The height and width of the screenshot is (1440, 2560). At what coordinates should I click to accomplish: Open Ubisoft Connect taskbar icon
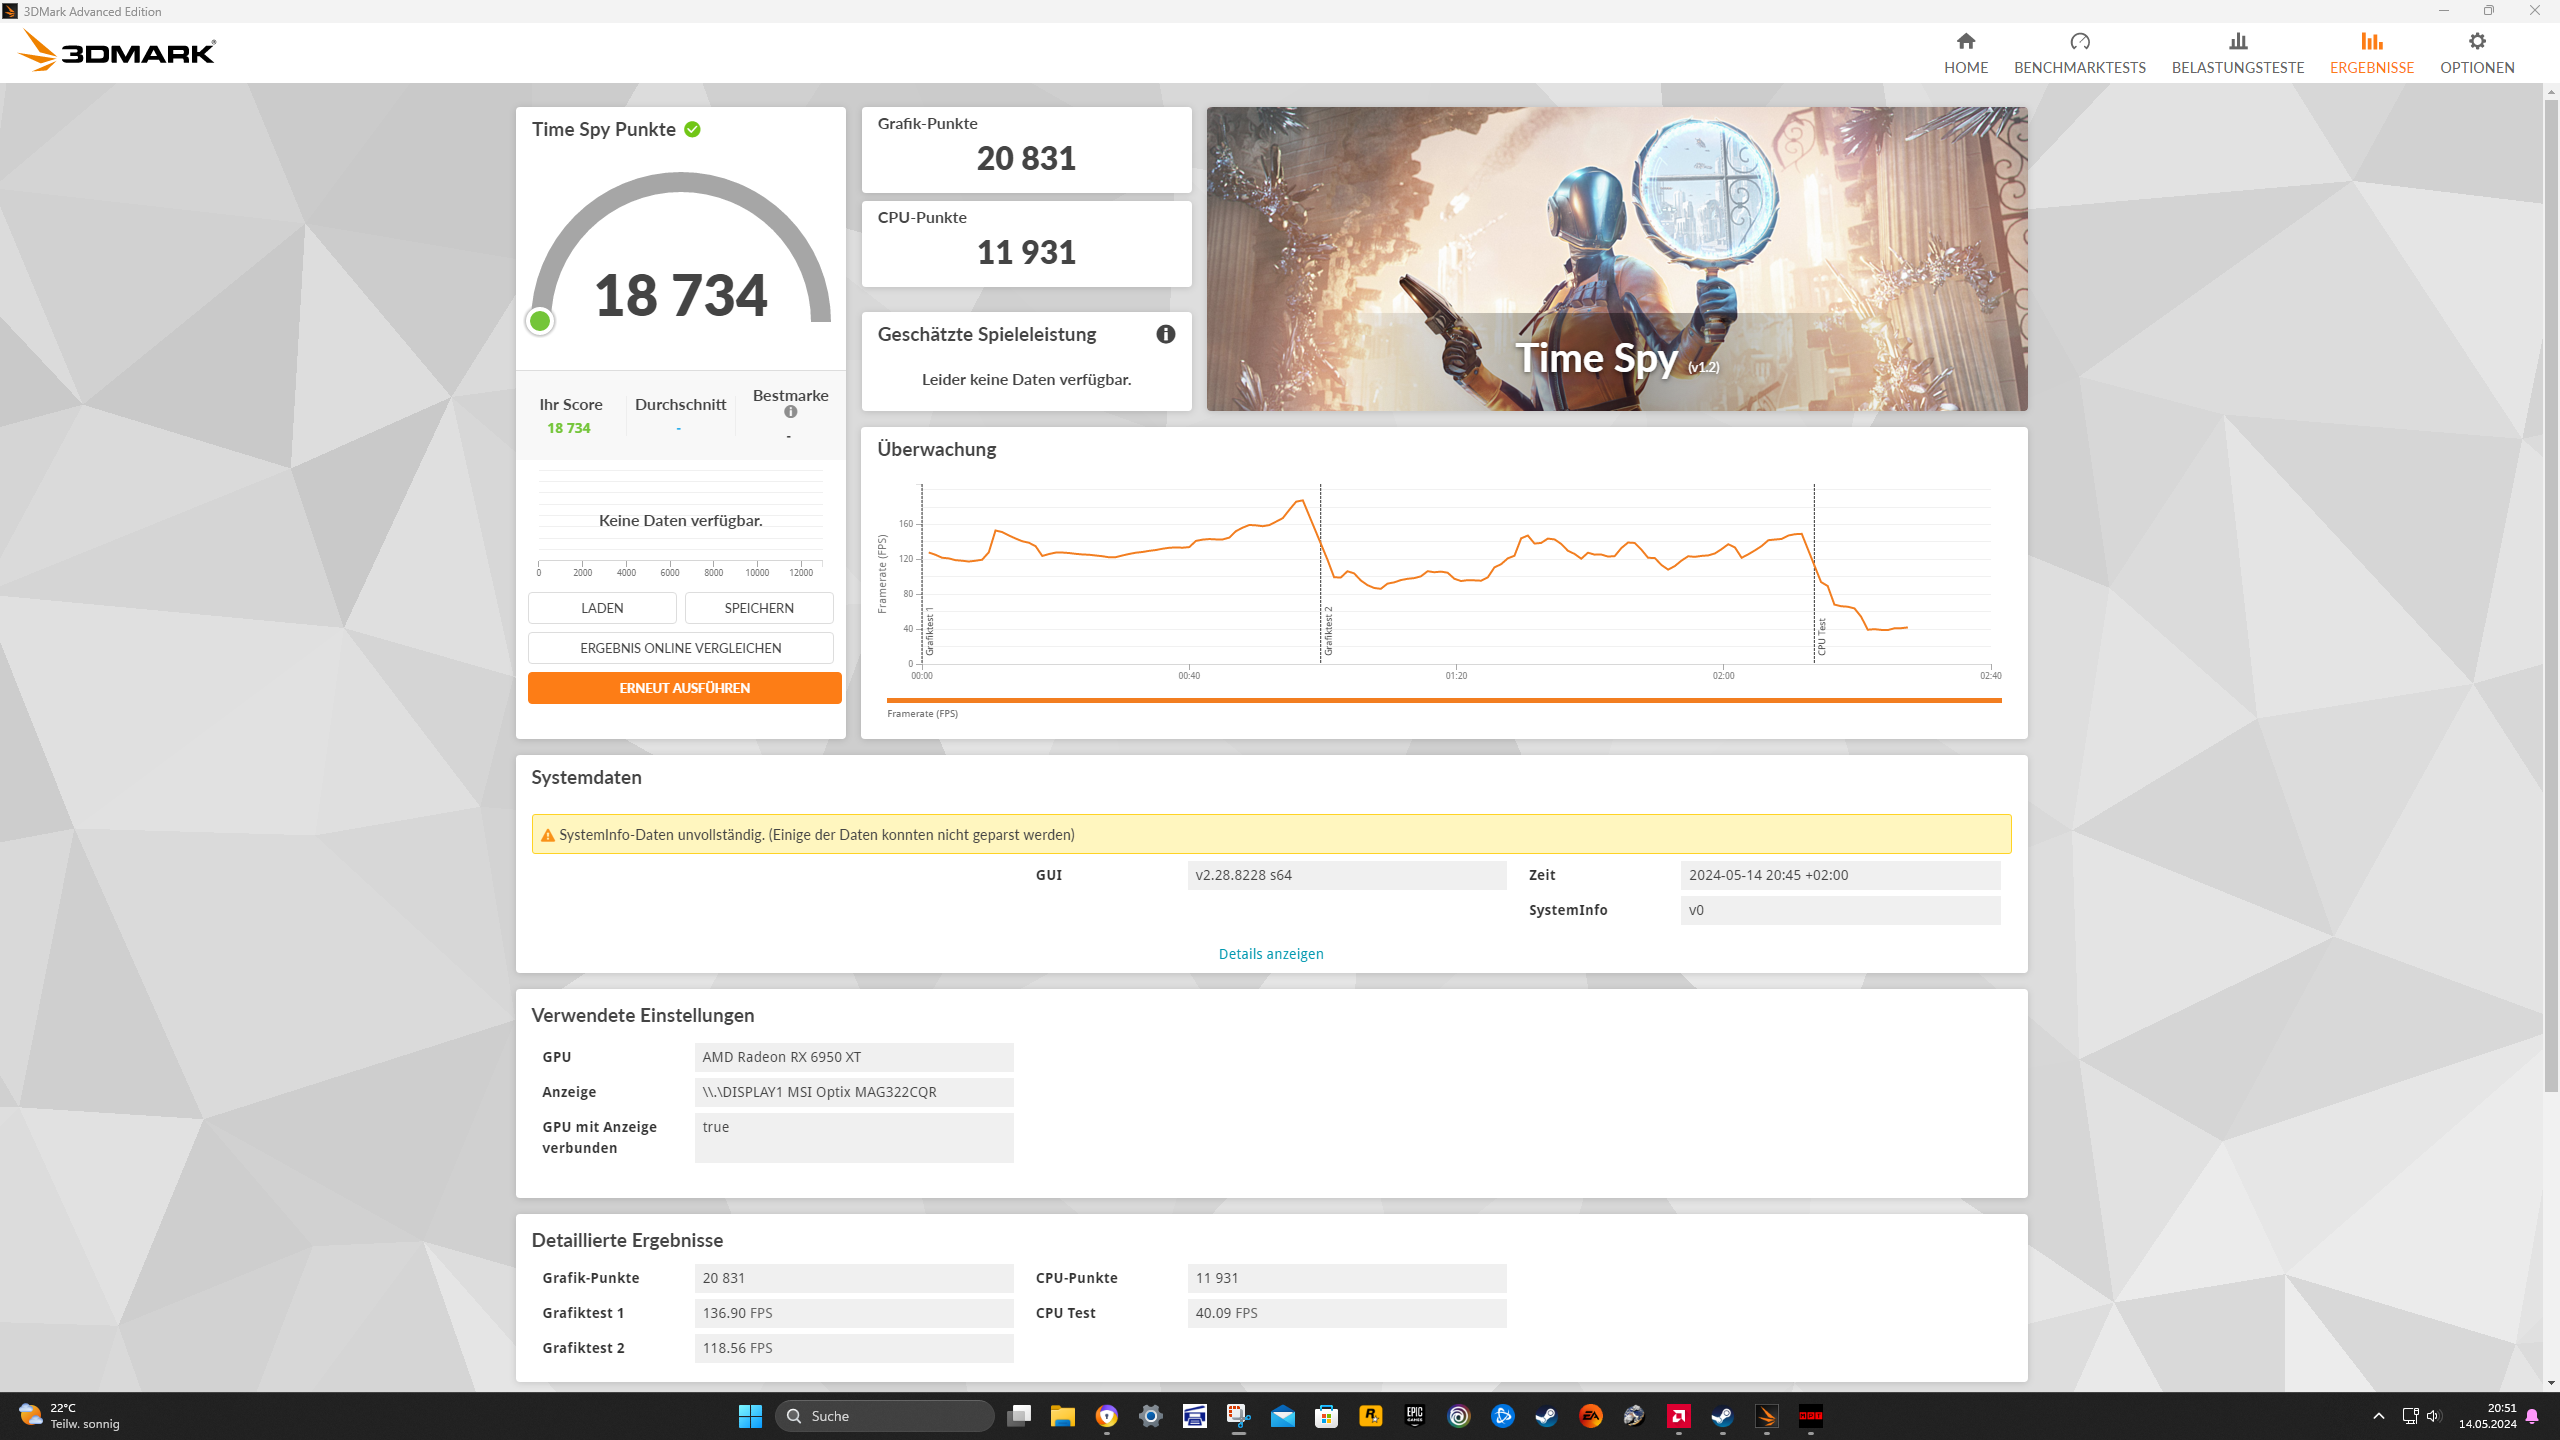1458,1415
